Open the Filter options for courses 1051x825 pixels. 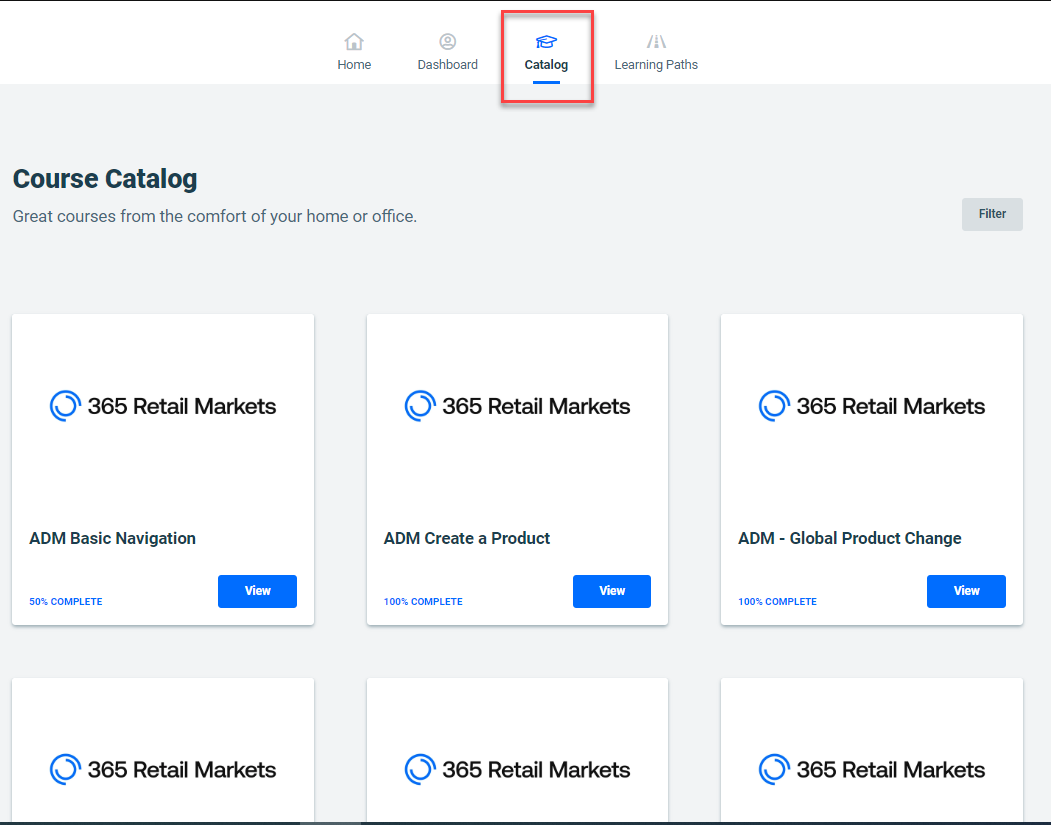point(992,214)
